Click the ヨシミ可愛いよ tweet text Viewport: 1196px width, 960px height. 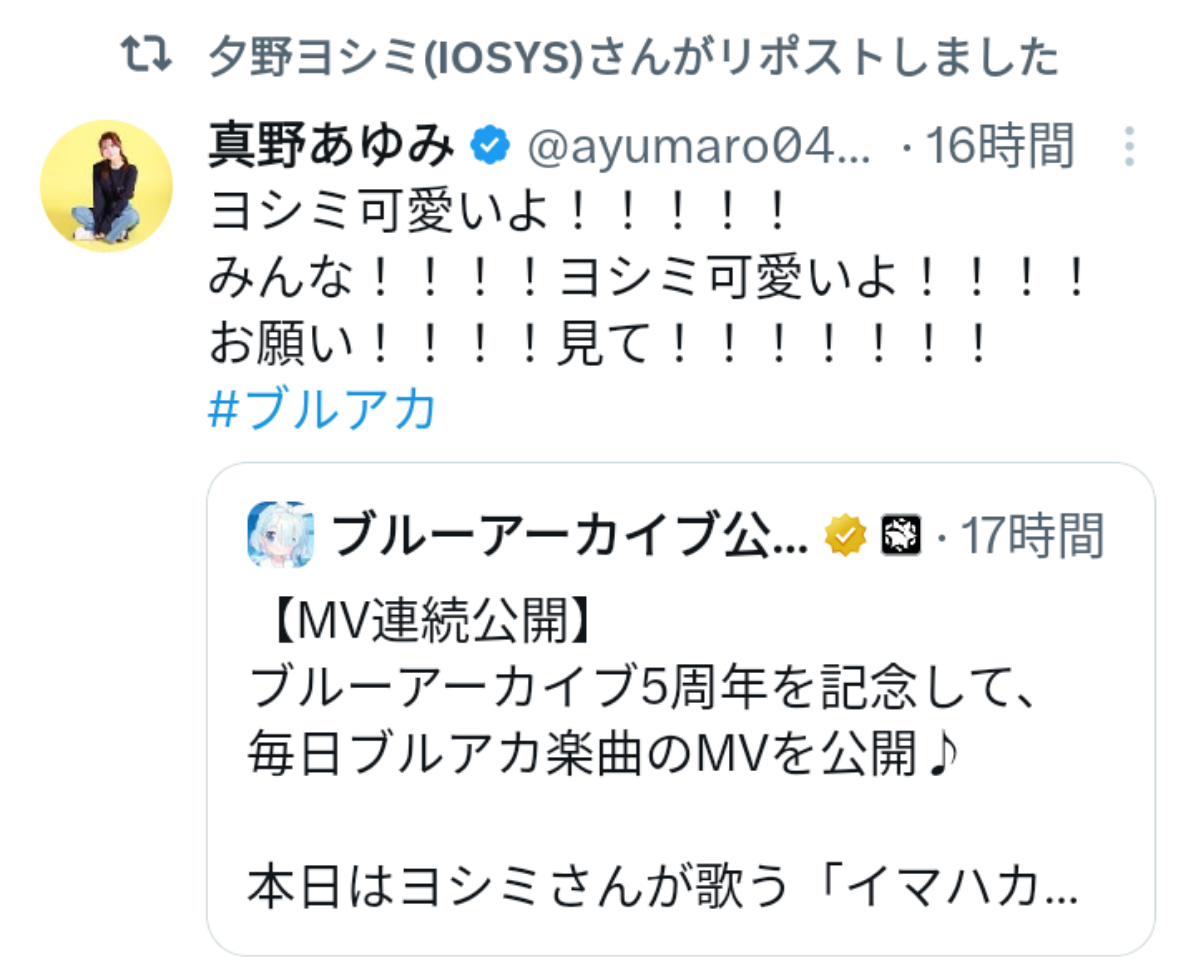tap(497, 210)
